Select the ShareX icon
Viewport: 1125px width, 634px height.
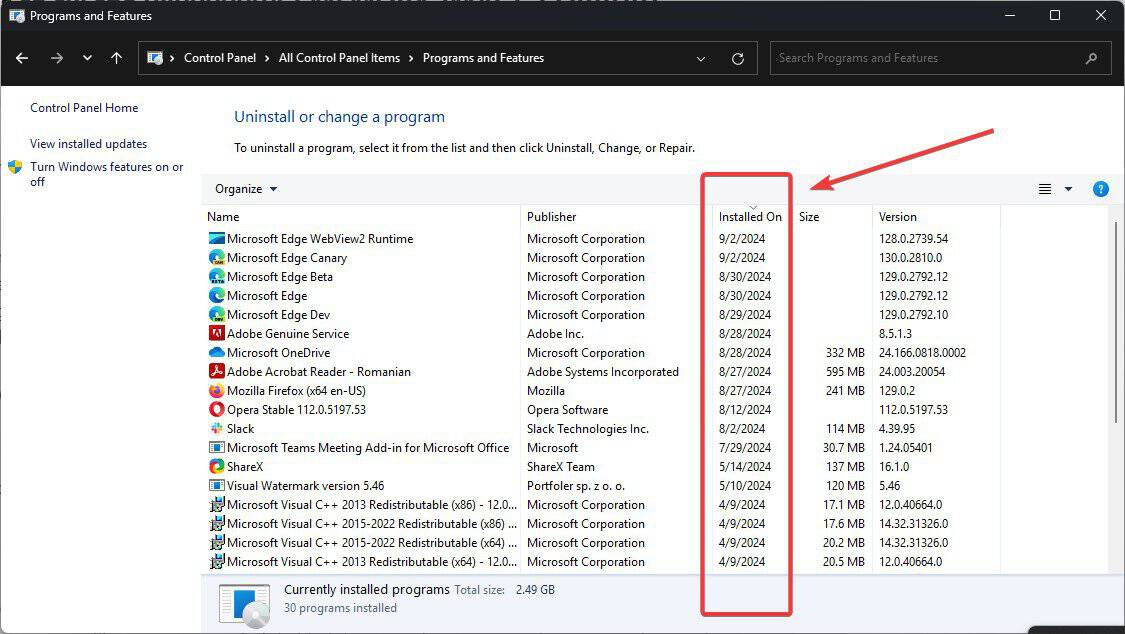coord(216,466)
